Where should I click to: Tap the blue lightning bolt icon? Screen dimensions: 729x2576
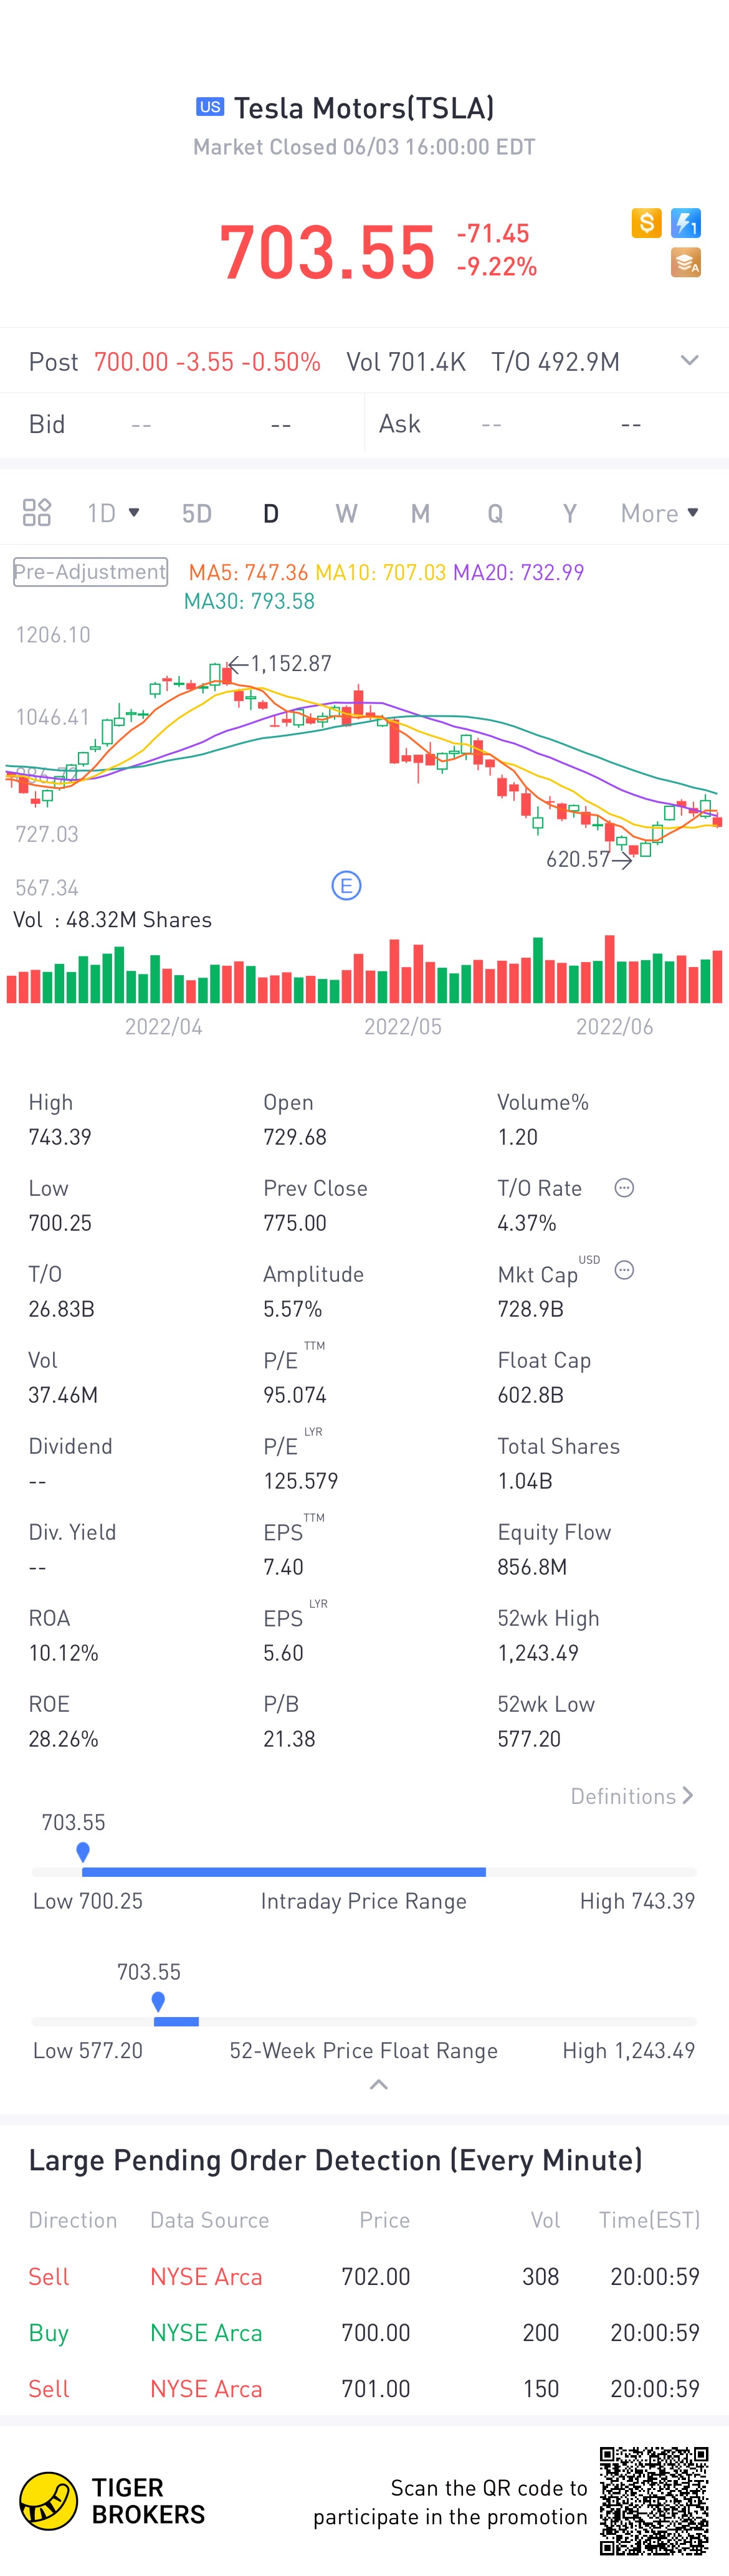coord(686,223)
